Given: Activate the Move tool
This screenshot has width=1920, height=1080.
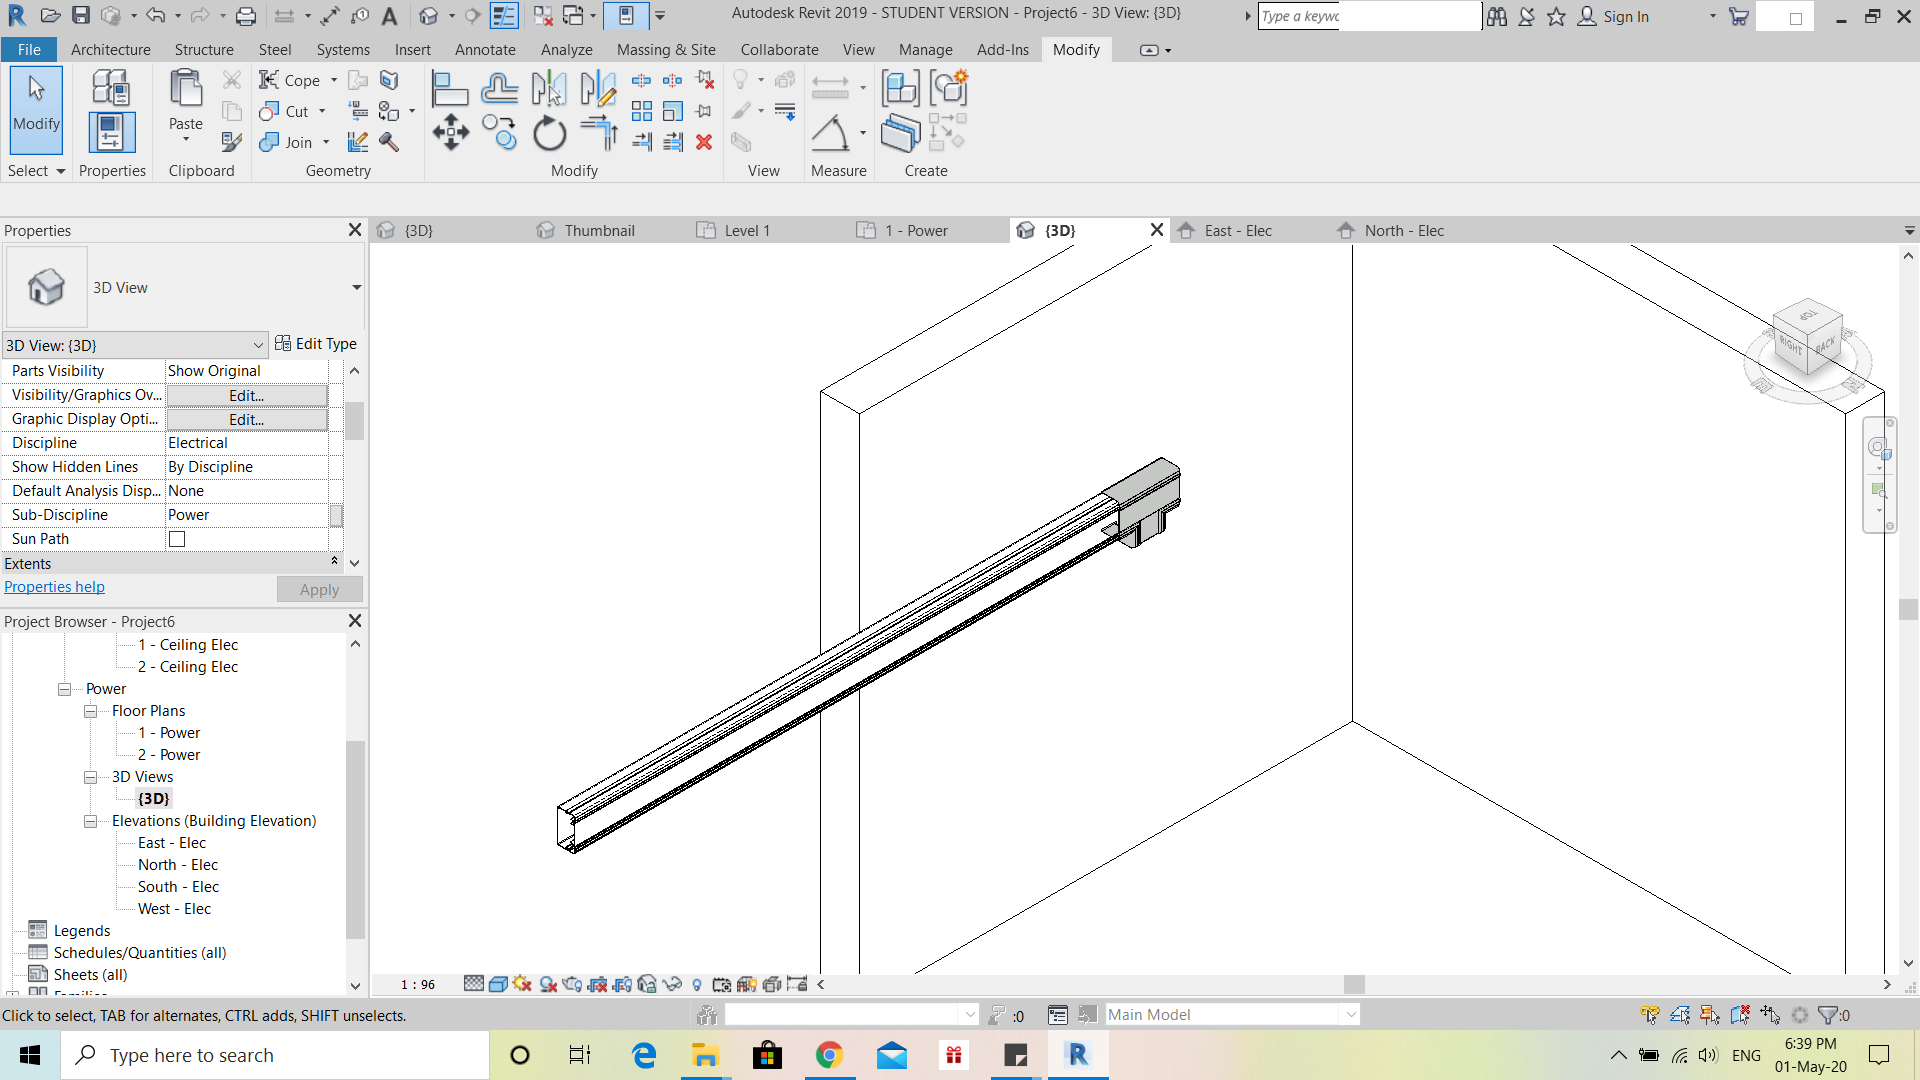Looking at the screenshot, I should tap(450, 131).
